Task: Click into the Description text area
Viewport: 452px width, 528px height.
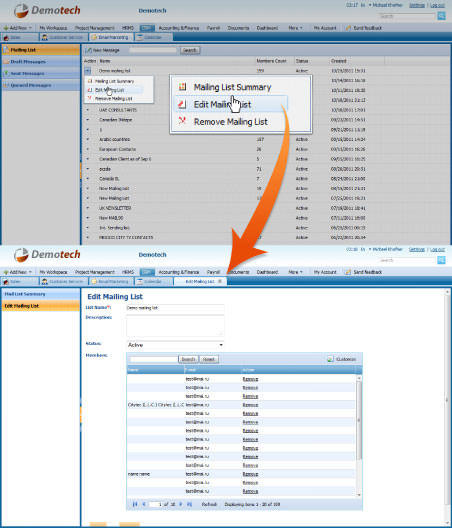Action: coord(175,326)
